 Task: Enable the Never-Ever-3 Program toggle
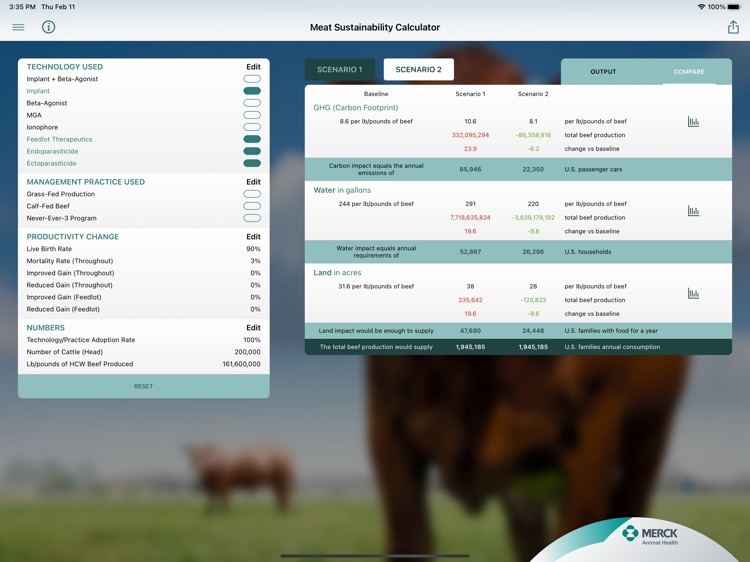click(x=252, y=218)
